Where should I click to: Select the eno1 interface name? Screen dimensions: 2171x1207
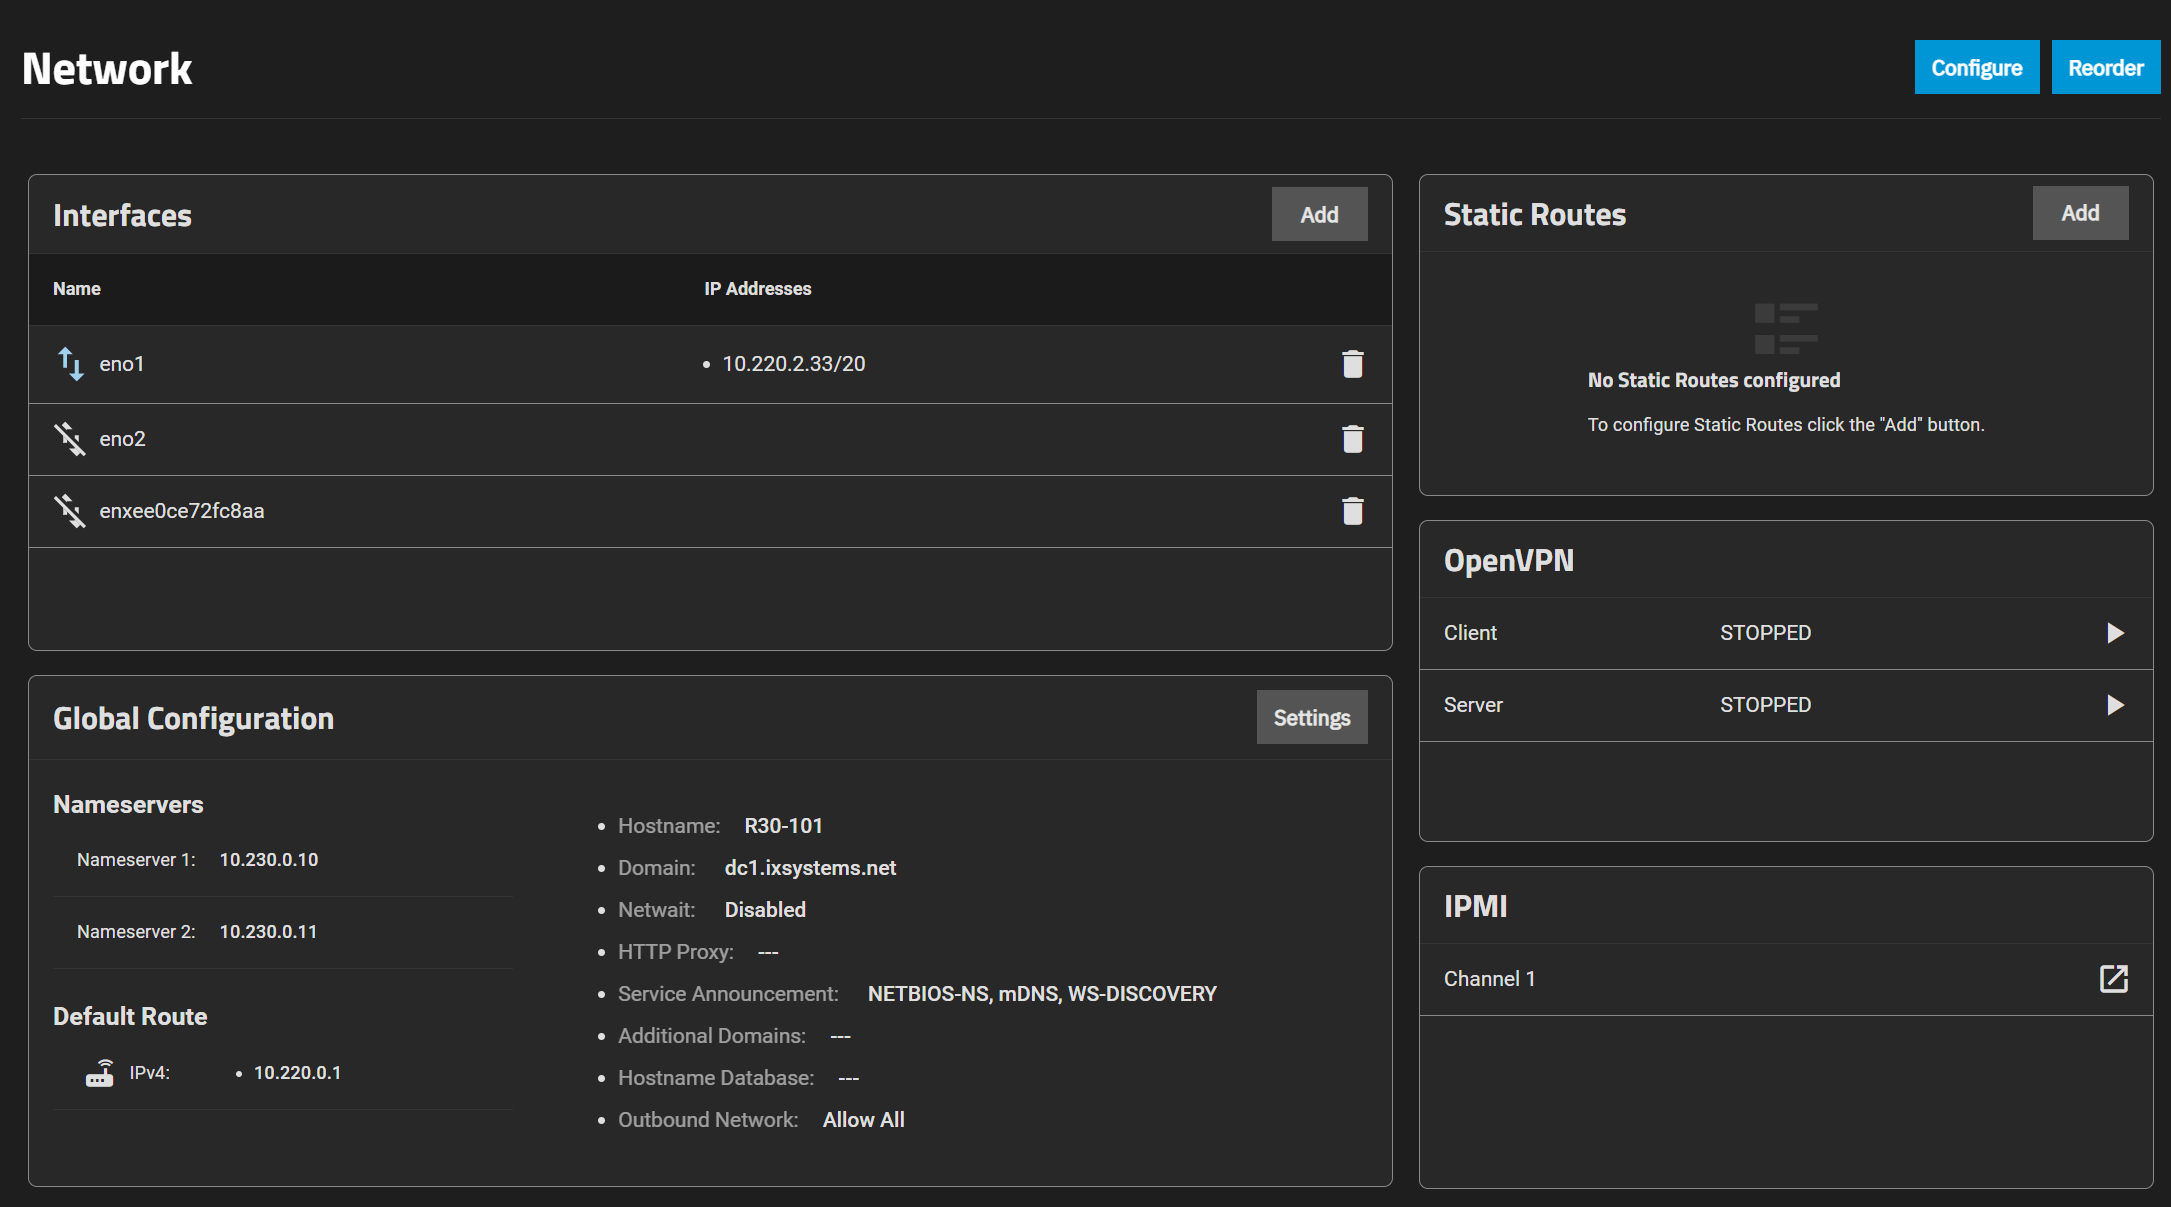[122, 364]
